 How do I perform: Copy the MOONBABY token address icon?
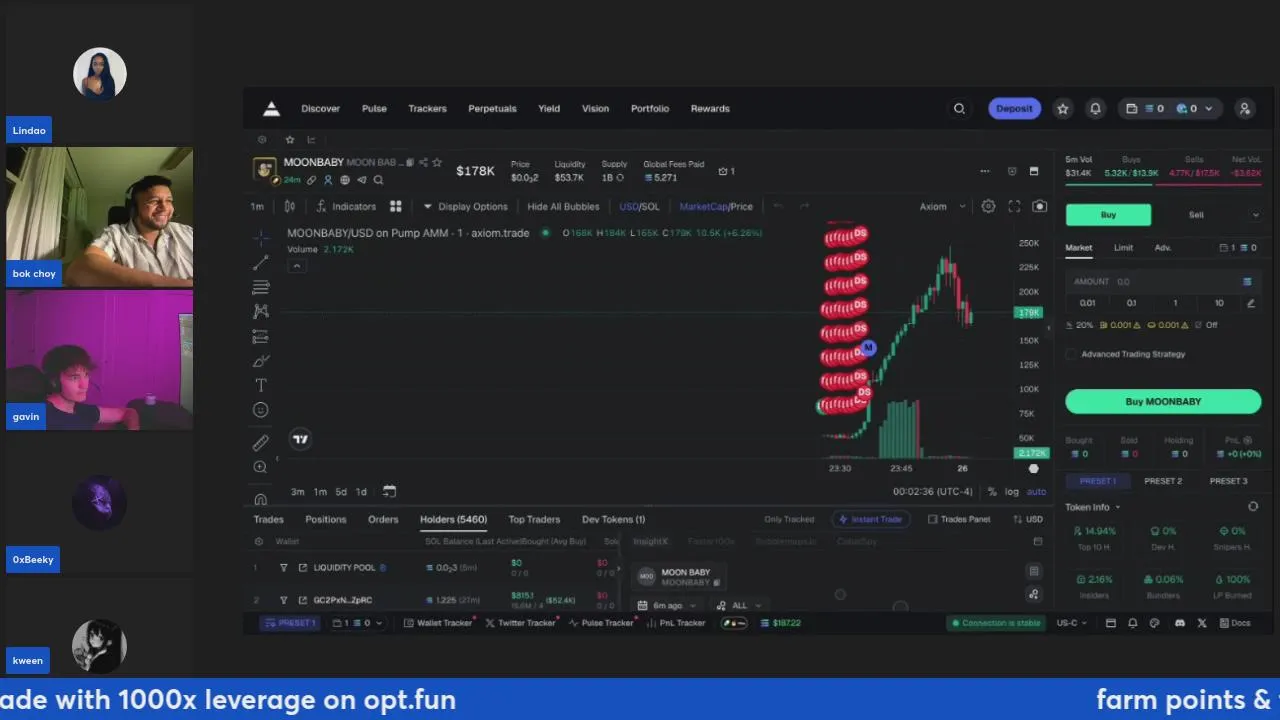click(410, 162)
